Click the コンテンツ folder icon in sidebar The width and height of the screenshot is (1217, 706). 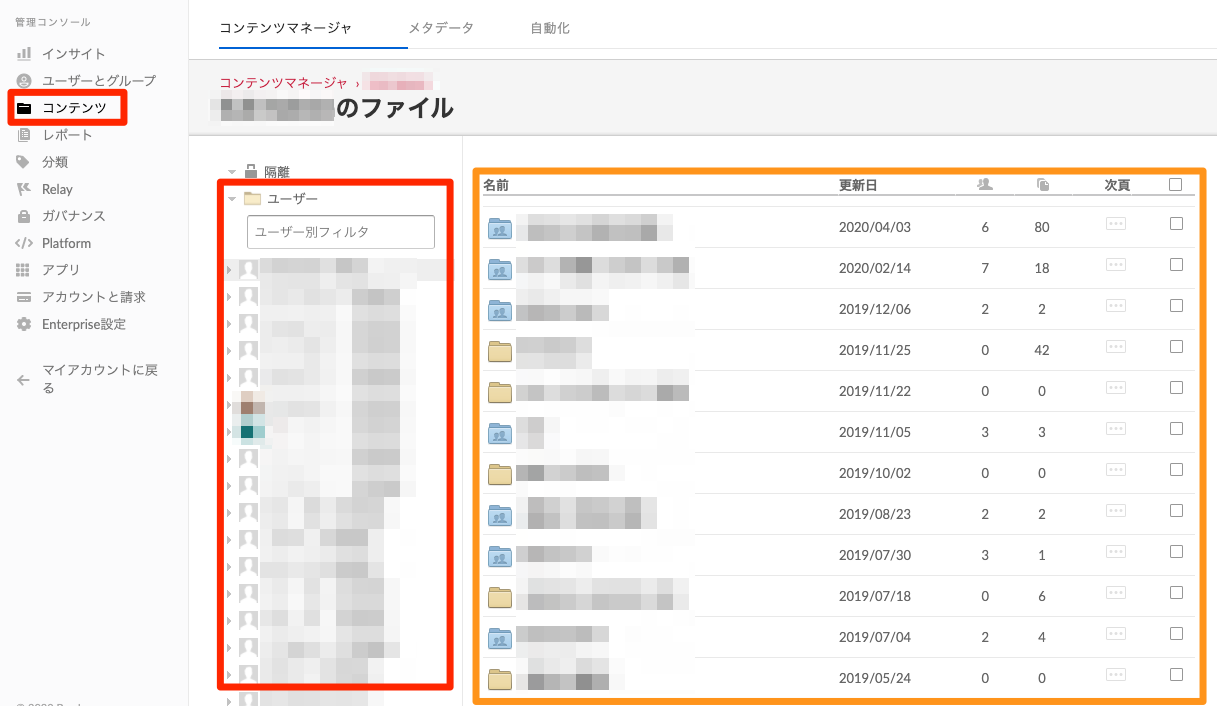(x=24, y=107)
